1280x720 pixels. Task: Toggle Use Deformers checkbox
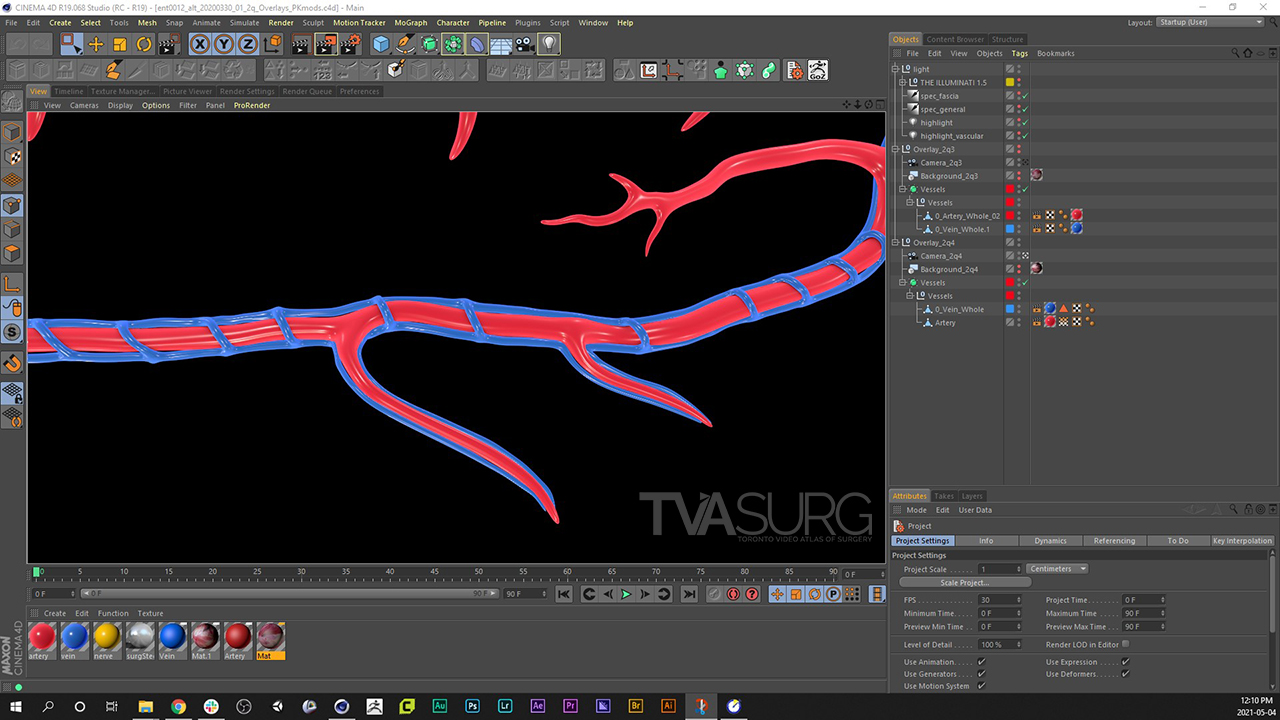pyautogui.click(x=1126, y=674)
